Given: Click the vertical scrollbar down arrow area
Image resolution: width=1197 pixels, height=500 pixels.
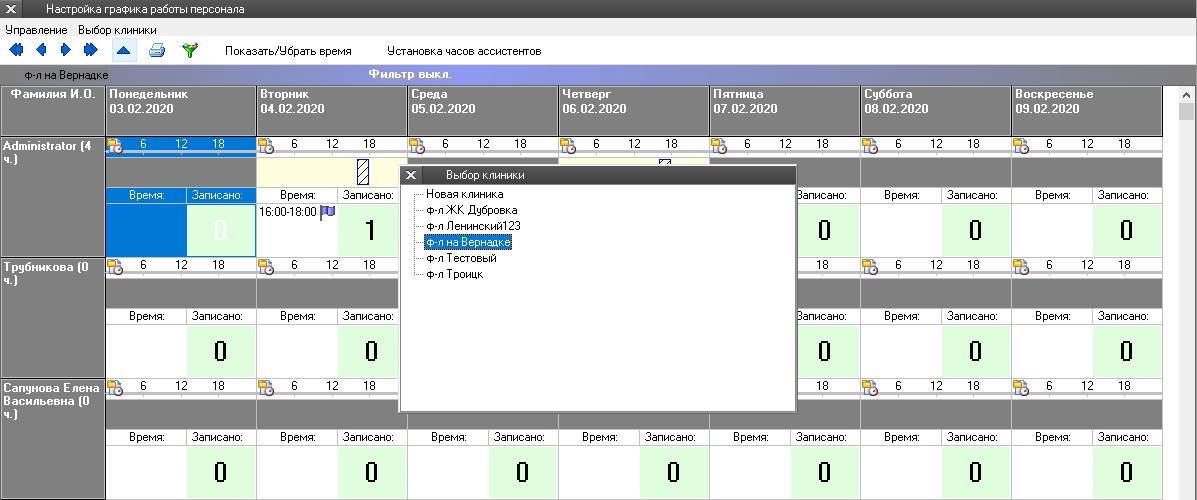Looking at the screenshot, I should [x=1187, y=490].
